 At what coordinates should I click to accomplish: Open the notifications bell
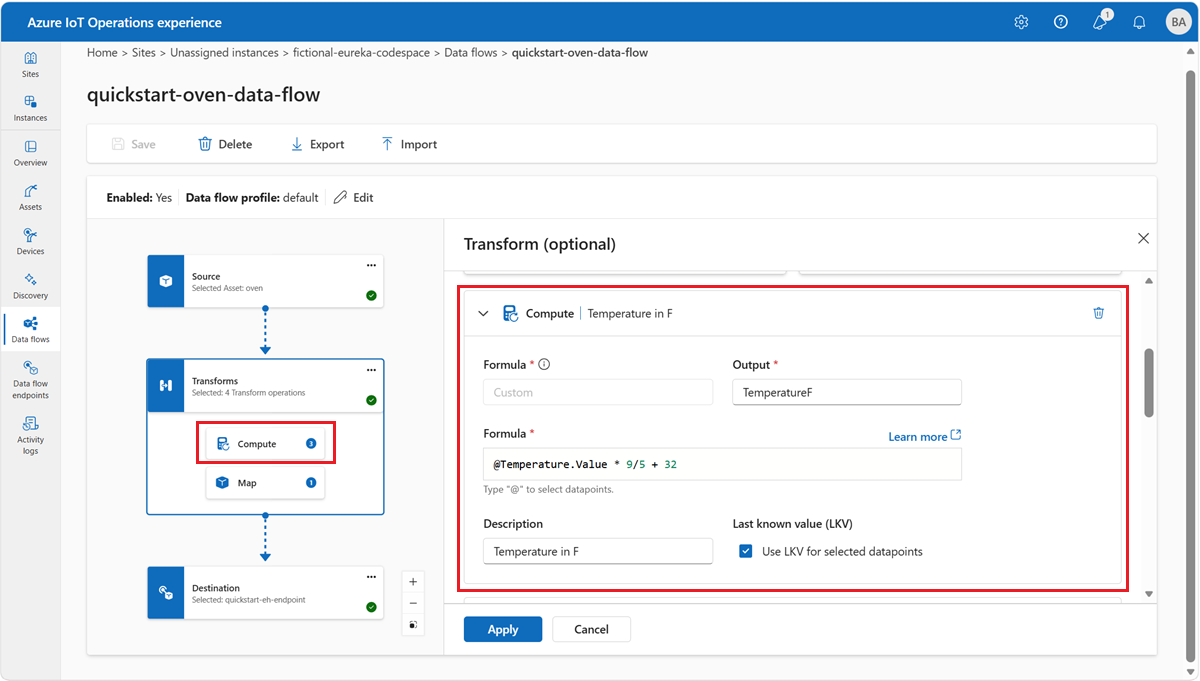(1139, 22)
